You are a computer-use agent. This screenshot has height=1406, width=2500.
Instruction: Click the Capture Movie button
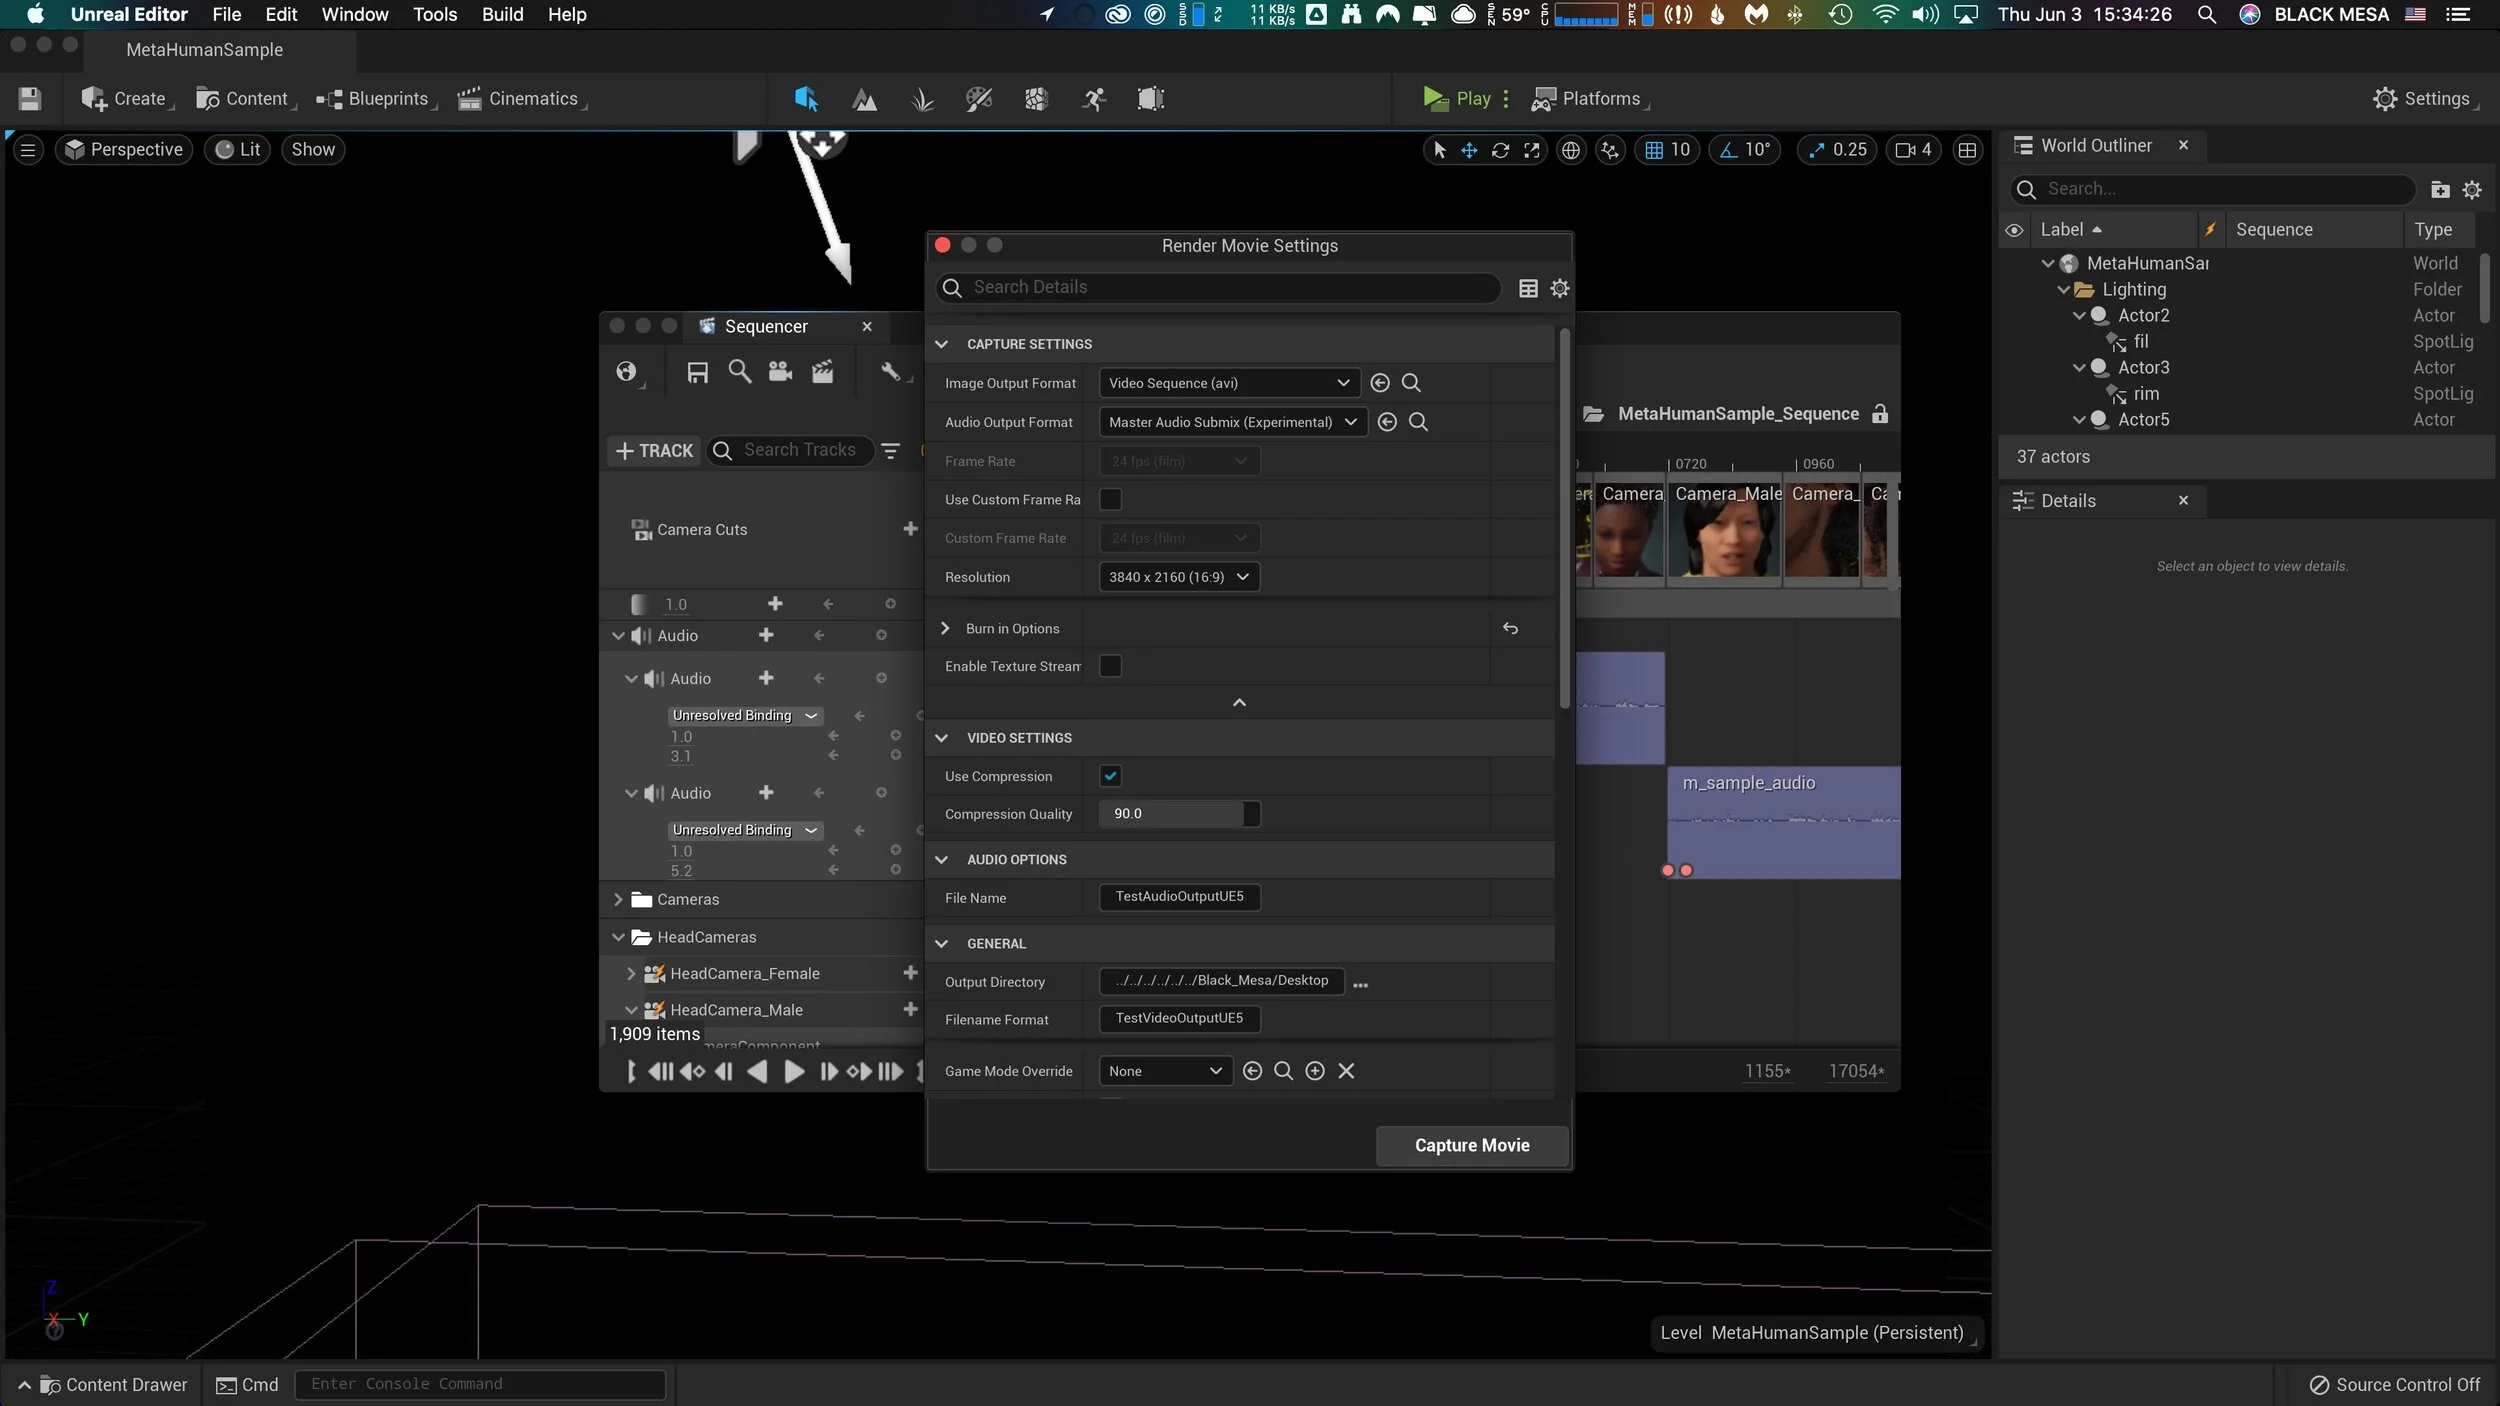coord(1471,1145)
